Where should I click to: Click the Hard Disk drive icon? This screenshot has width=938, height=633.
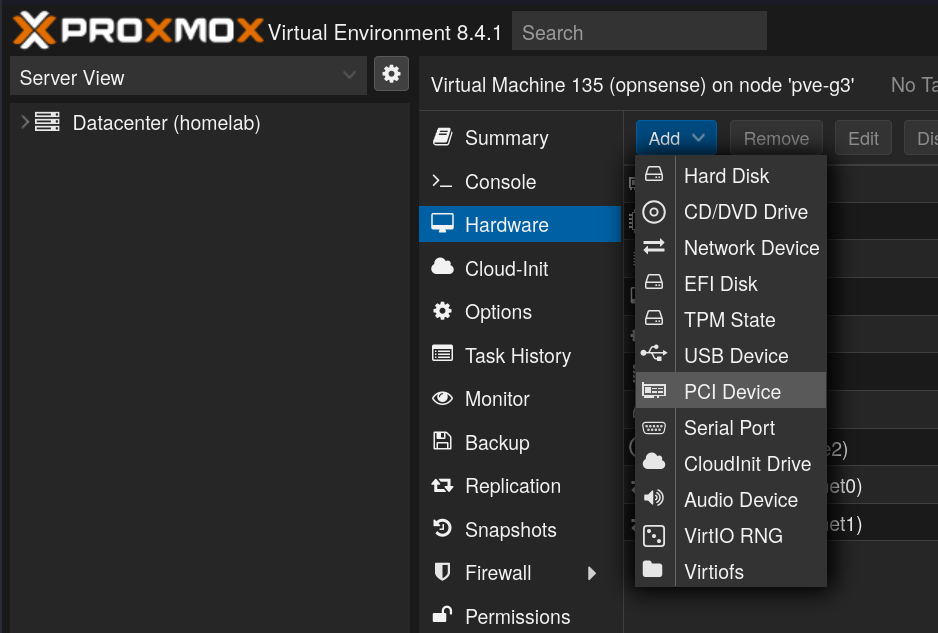(x=654, y=176)
